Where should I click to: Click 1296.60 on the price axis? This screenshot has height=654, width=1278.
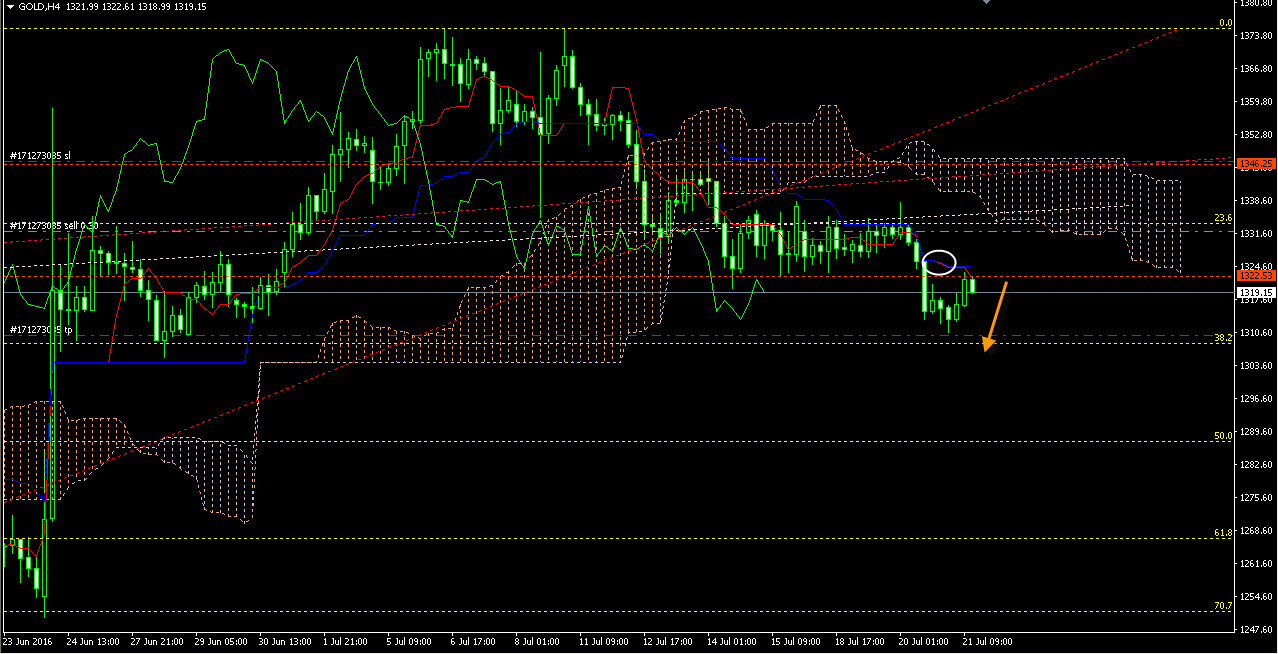(x=1257, y=399)
